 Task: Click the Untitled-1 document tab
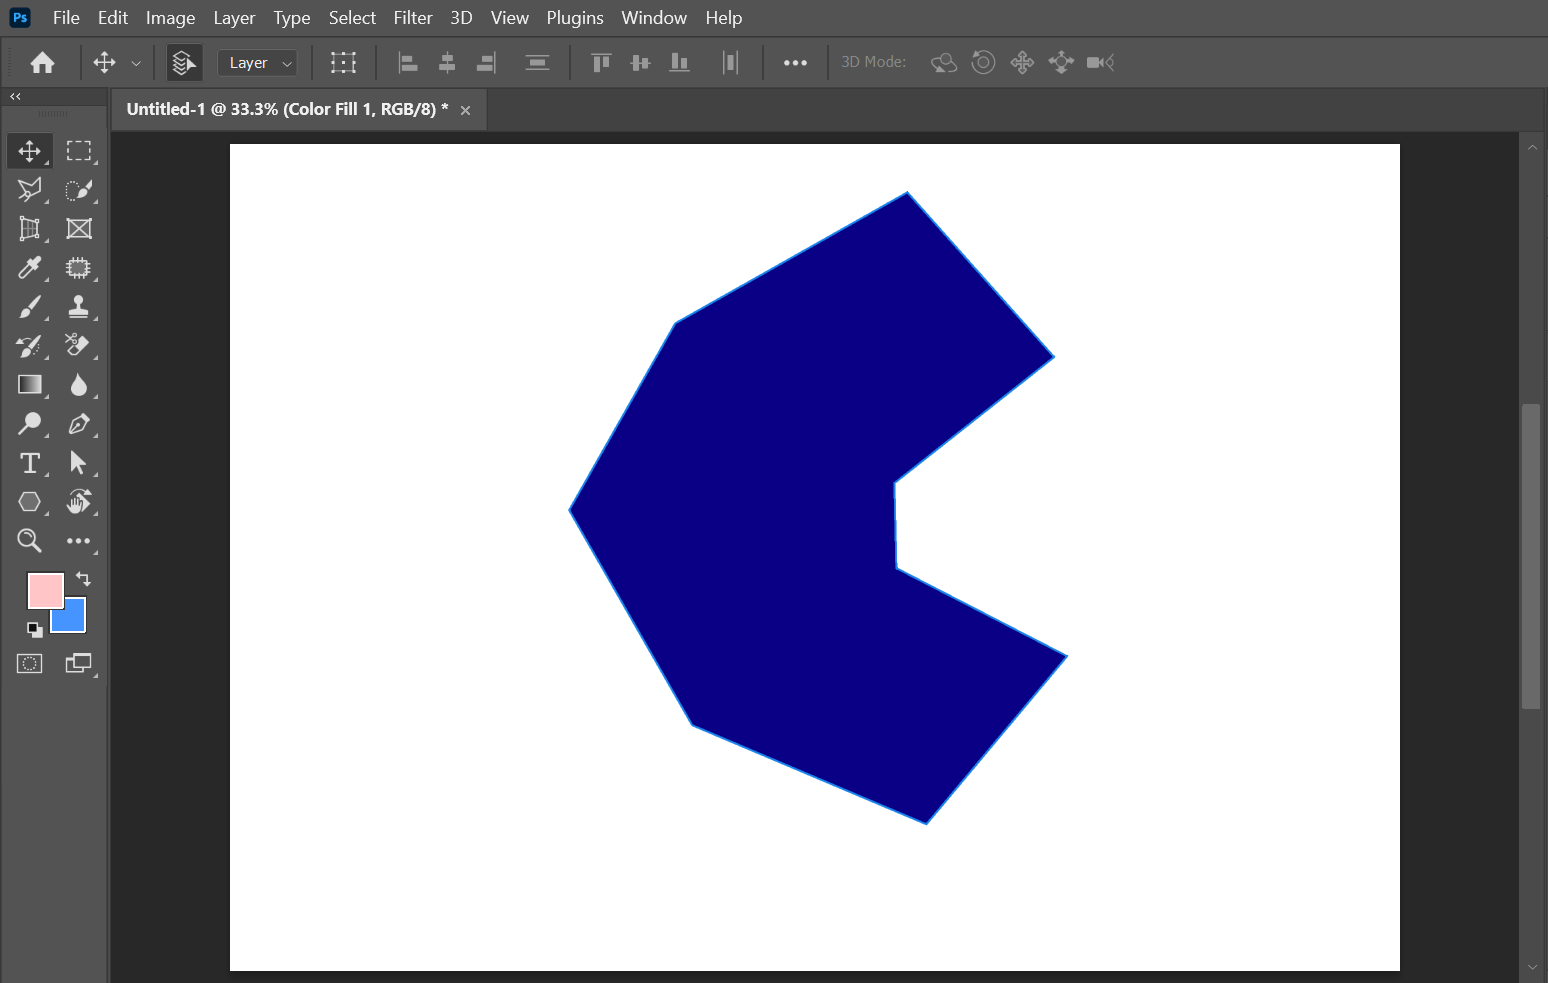pyautogui.click(x=286, y=109)
